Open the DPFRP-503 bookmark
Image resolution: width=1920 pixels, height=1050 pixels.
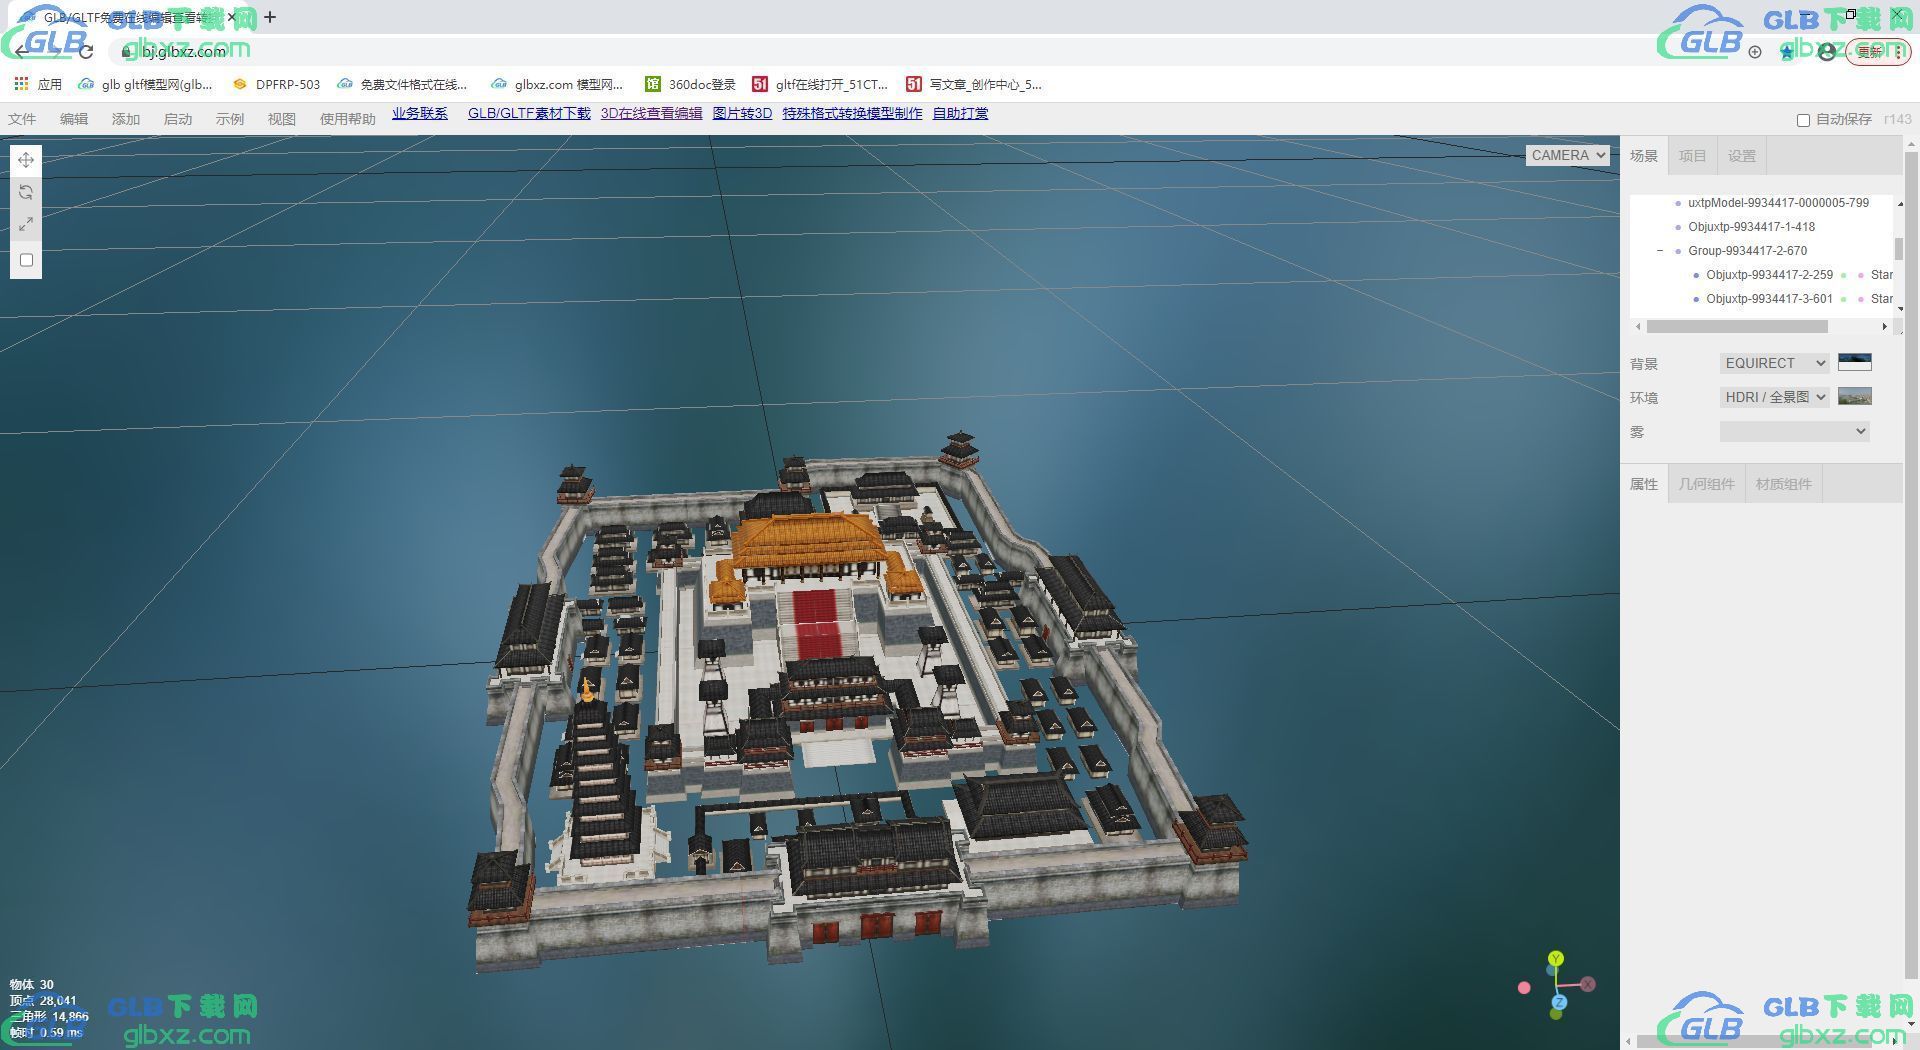coord(276,84)
